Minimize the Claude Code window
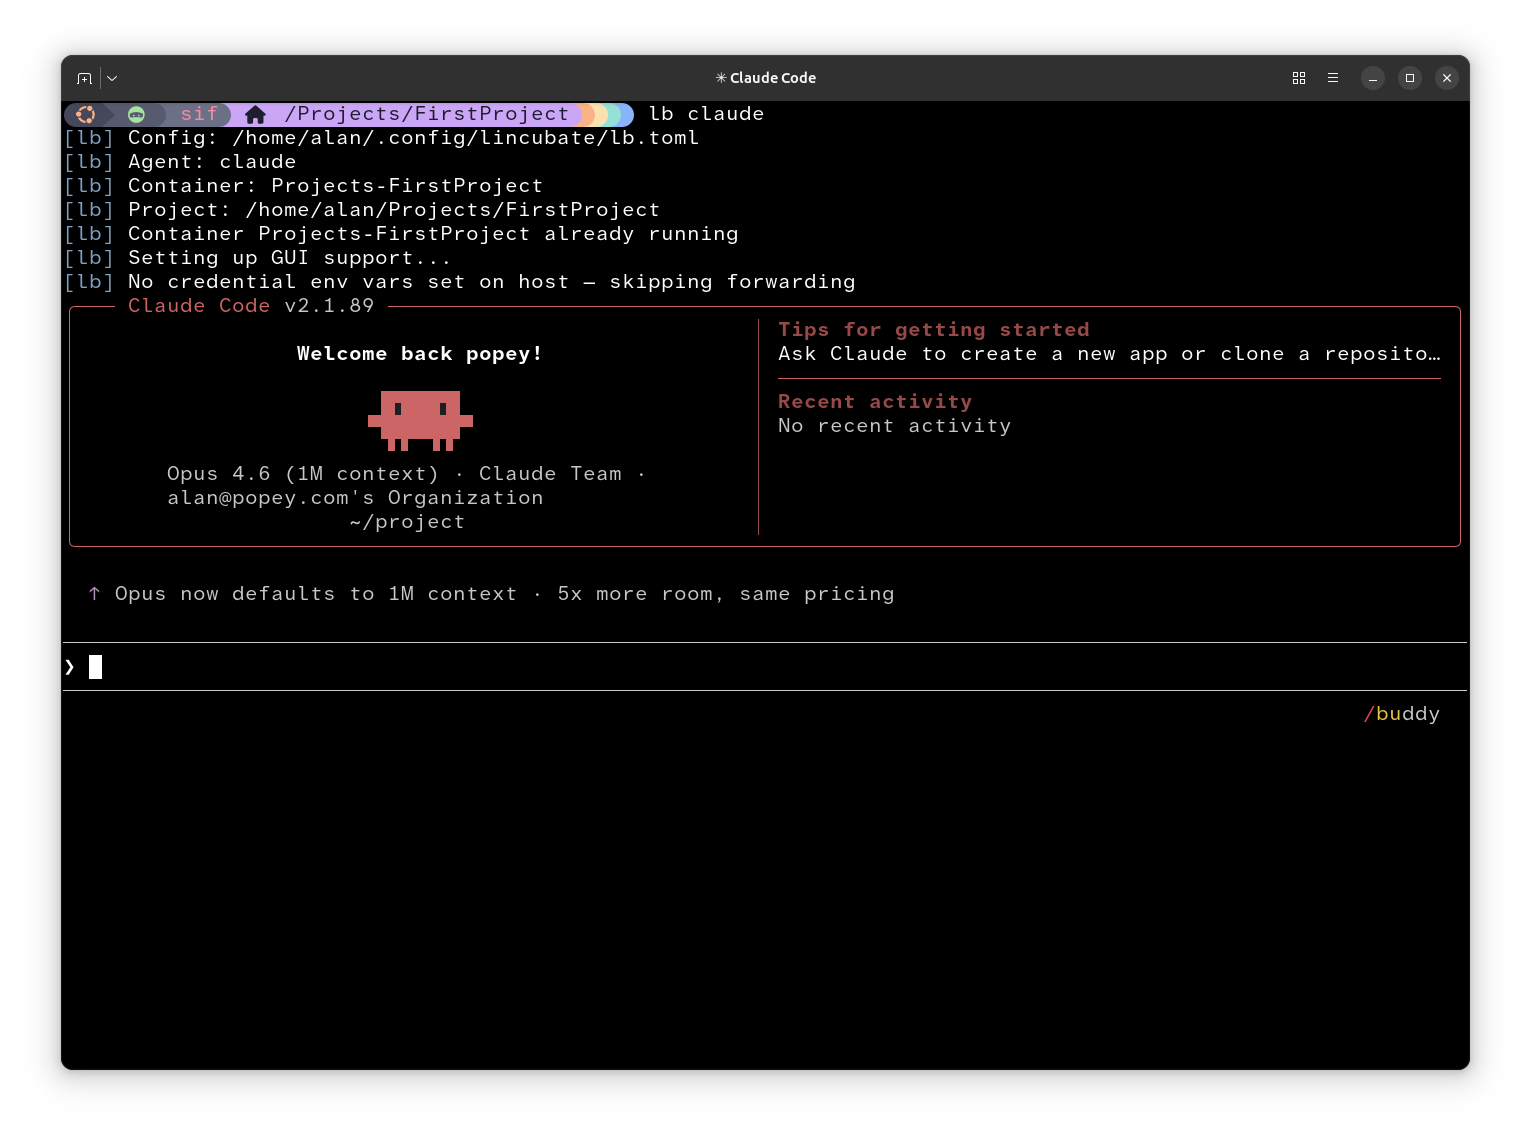 click(x=1373, y=78)
